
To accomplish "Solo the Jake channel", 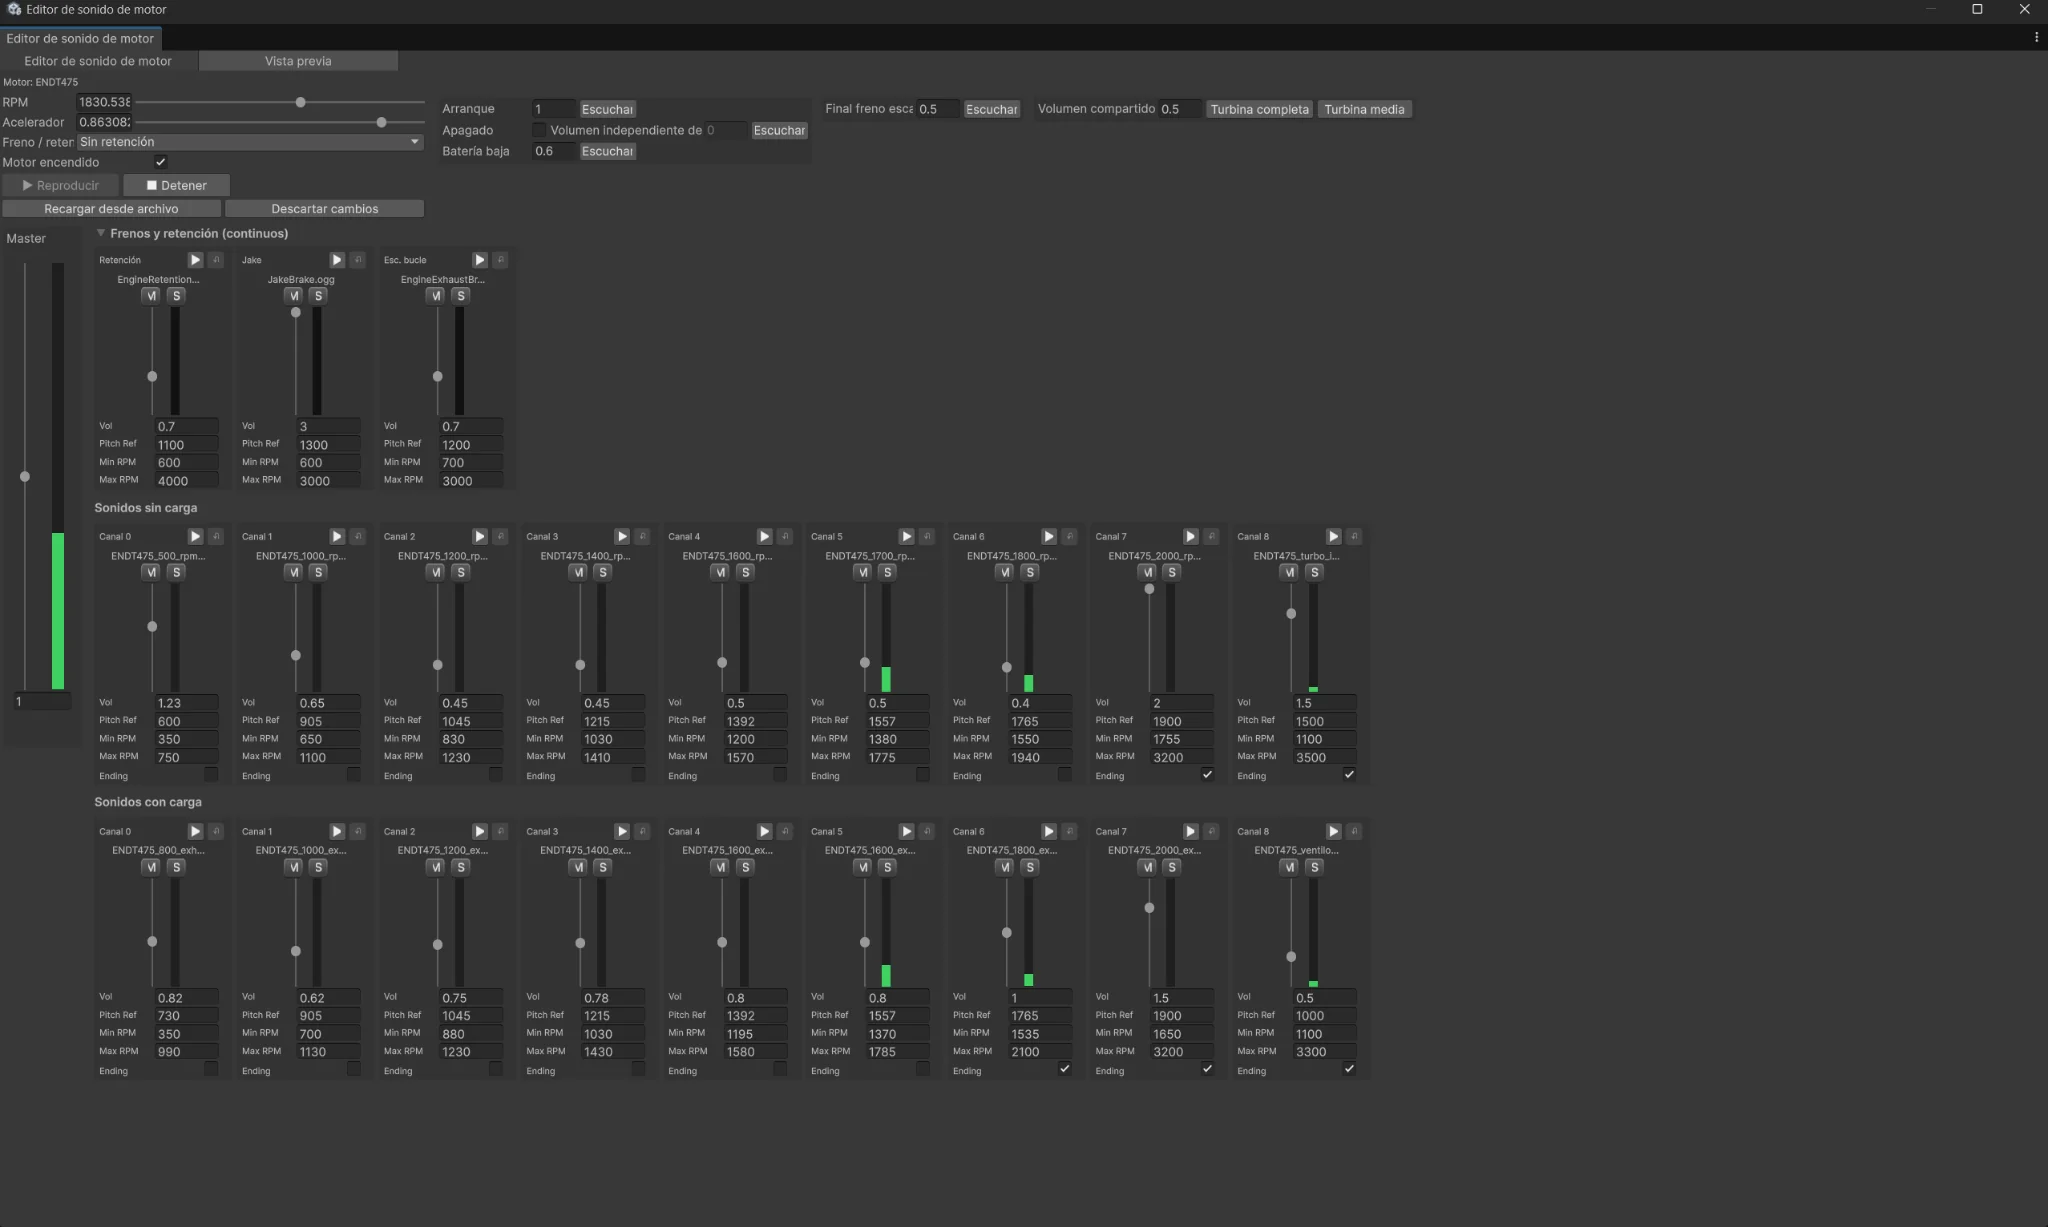I will point(318,296).
